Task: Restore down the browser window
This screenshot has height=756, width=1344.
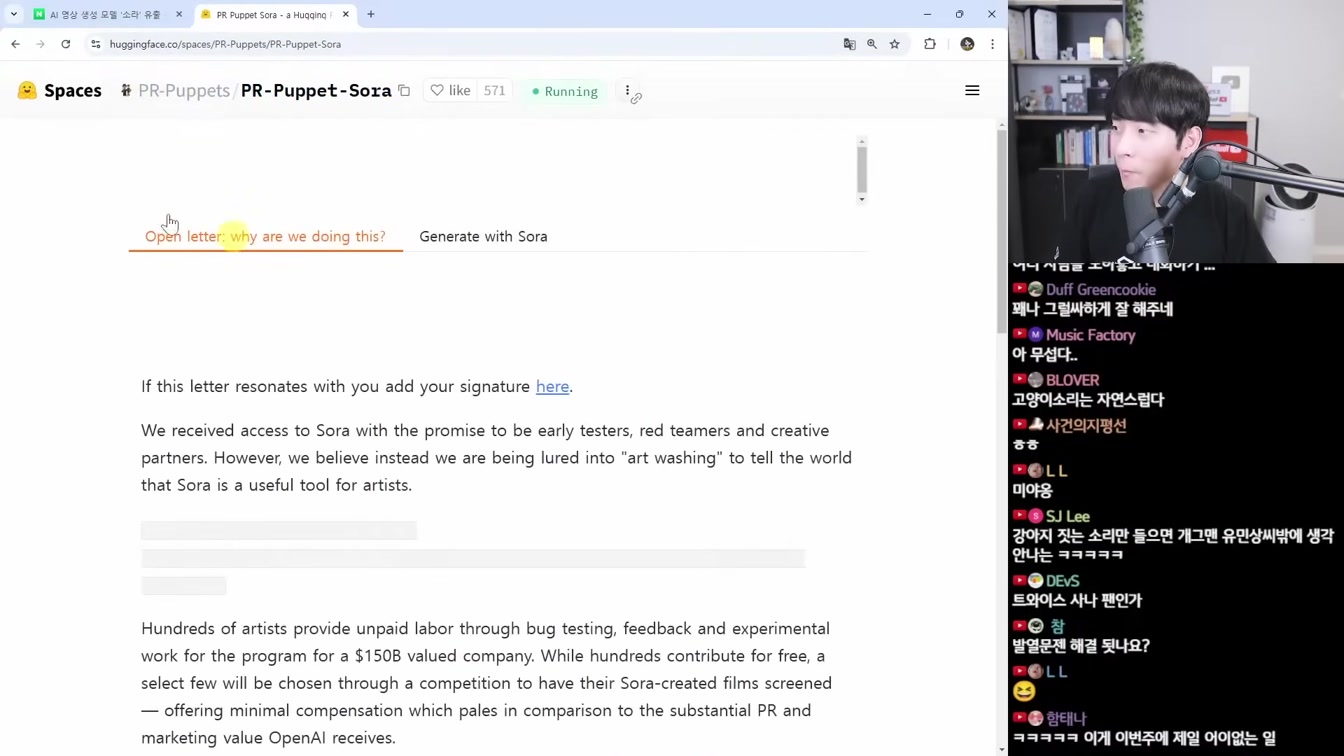Action: click(x=959, y=14)
